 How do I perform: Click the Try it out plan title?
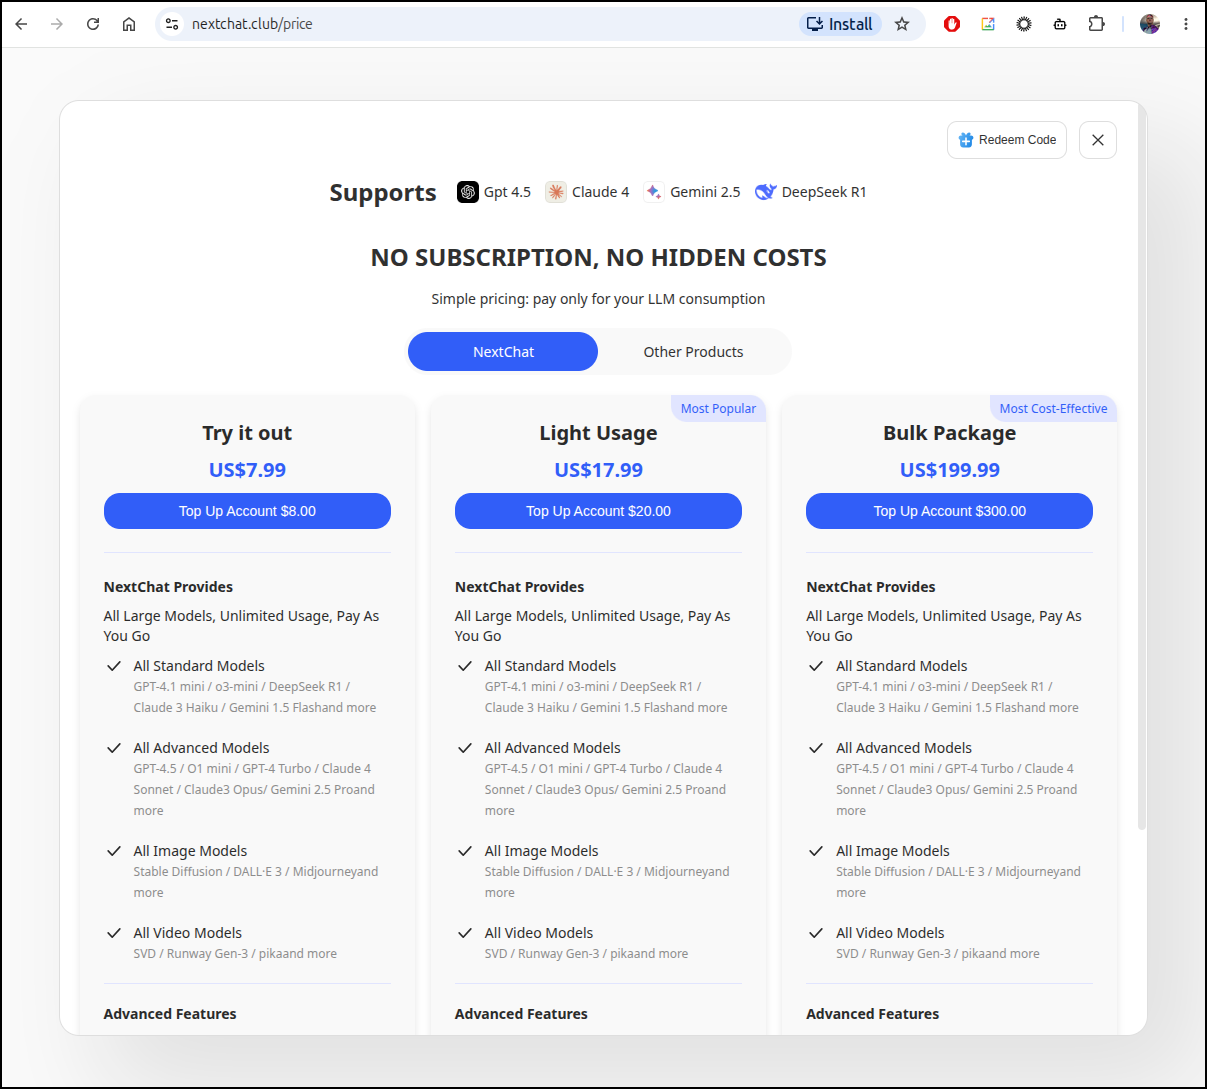[x=247, y=433]
